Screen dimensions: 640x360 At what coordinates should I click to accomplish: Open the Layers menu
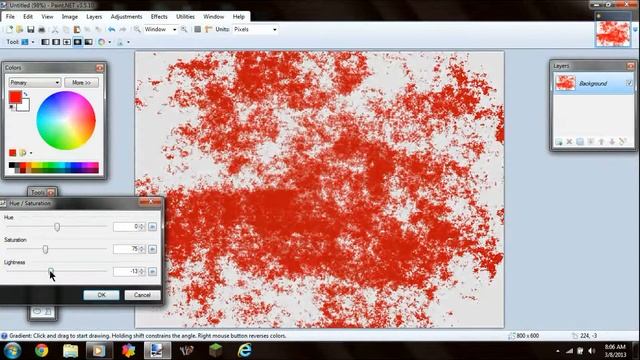point(94,17)
